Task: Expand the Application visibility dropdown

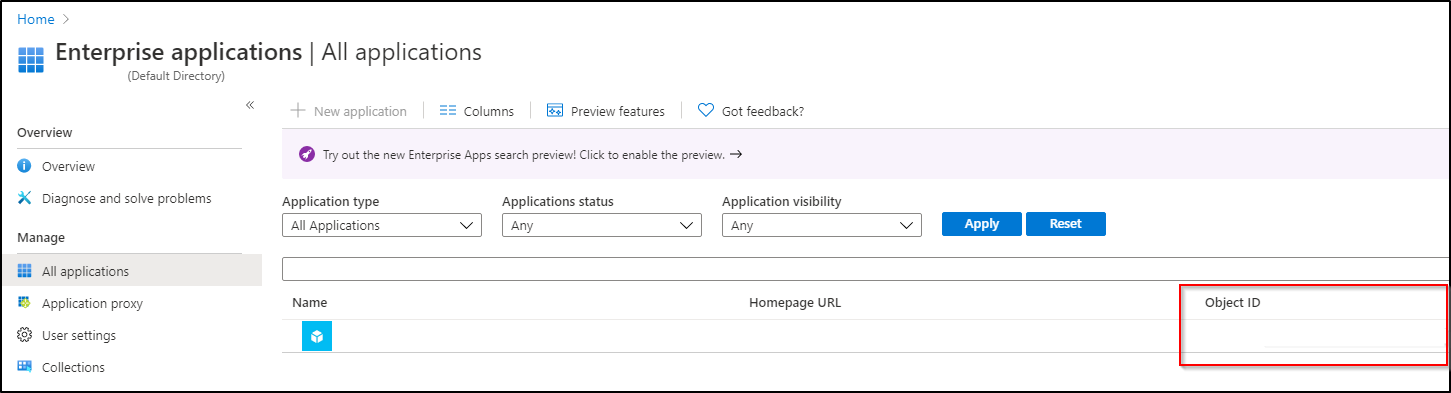Action: coord(822,225)
